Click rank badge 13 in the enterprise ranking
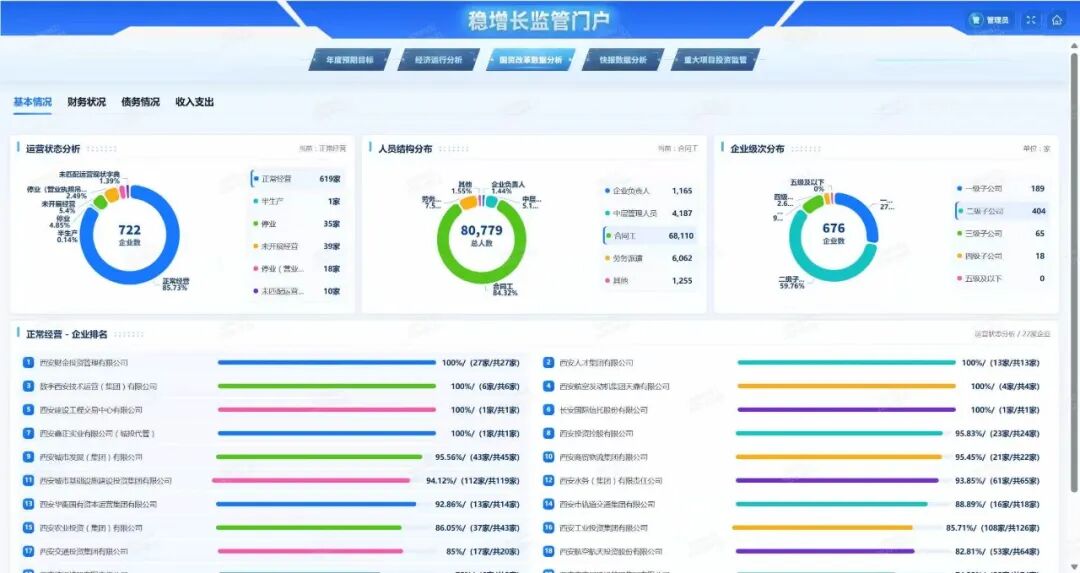 (28, 504)
